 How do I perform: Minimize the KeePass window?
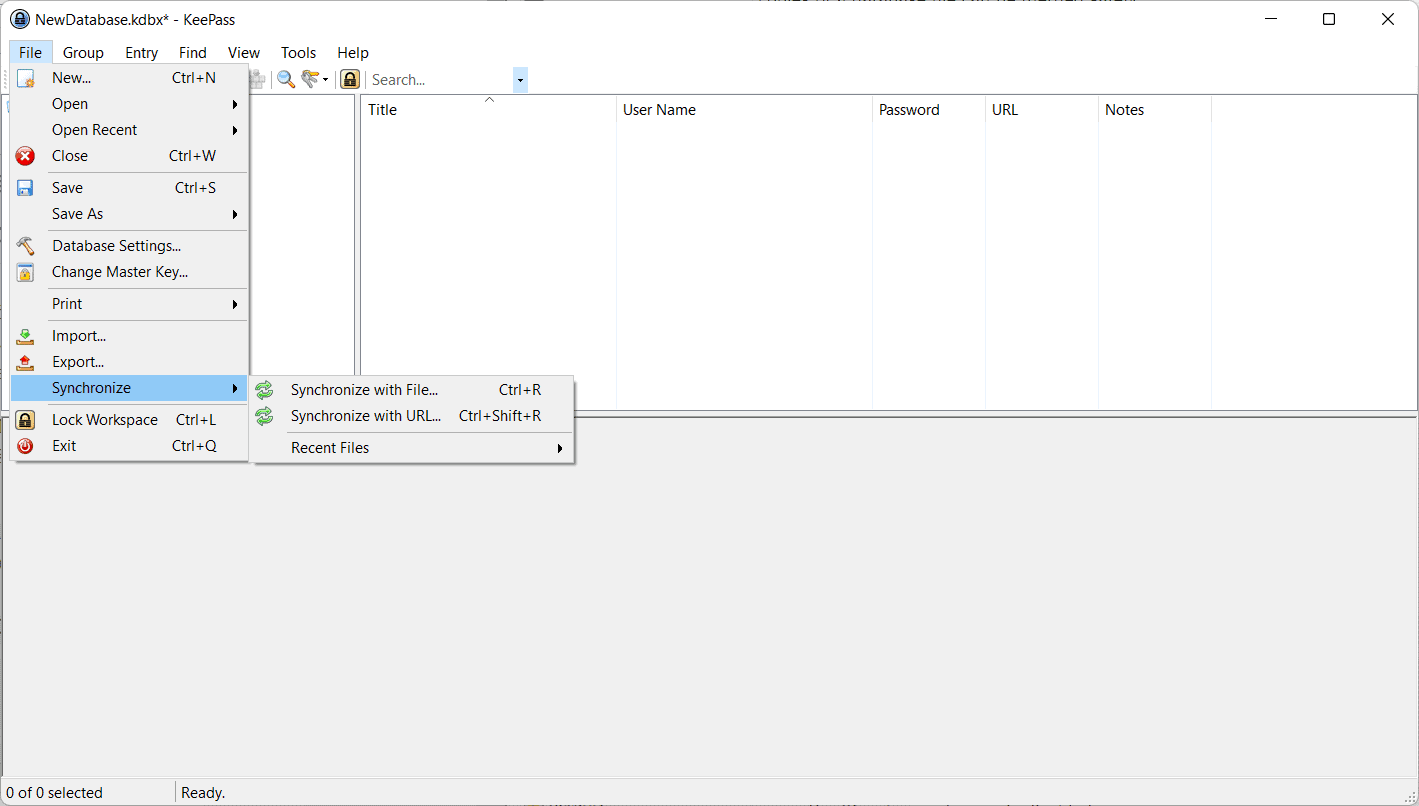click(x=1271, y=19)
